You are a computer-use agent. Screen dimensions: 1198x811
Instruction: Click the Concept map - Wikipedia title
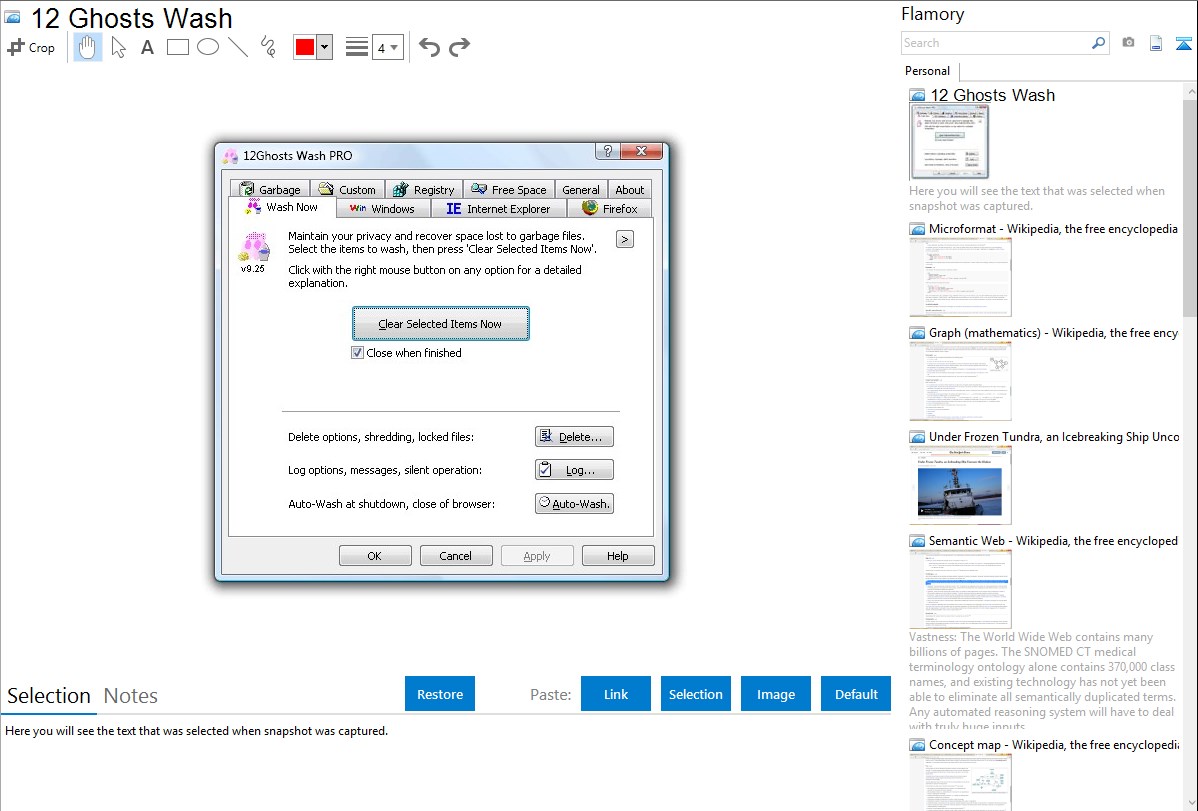1054,744
